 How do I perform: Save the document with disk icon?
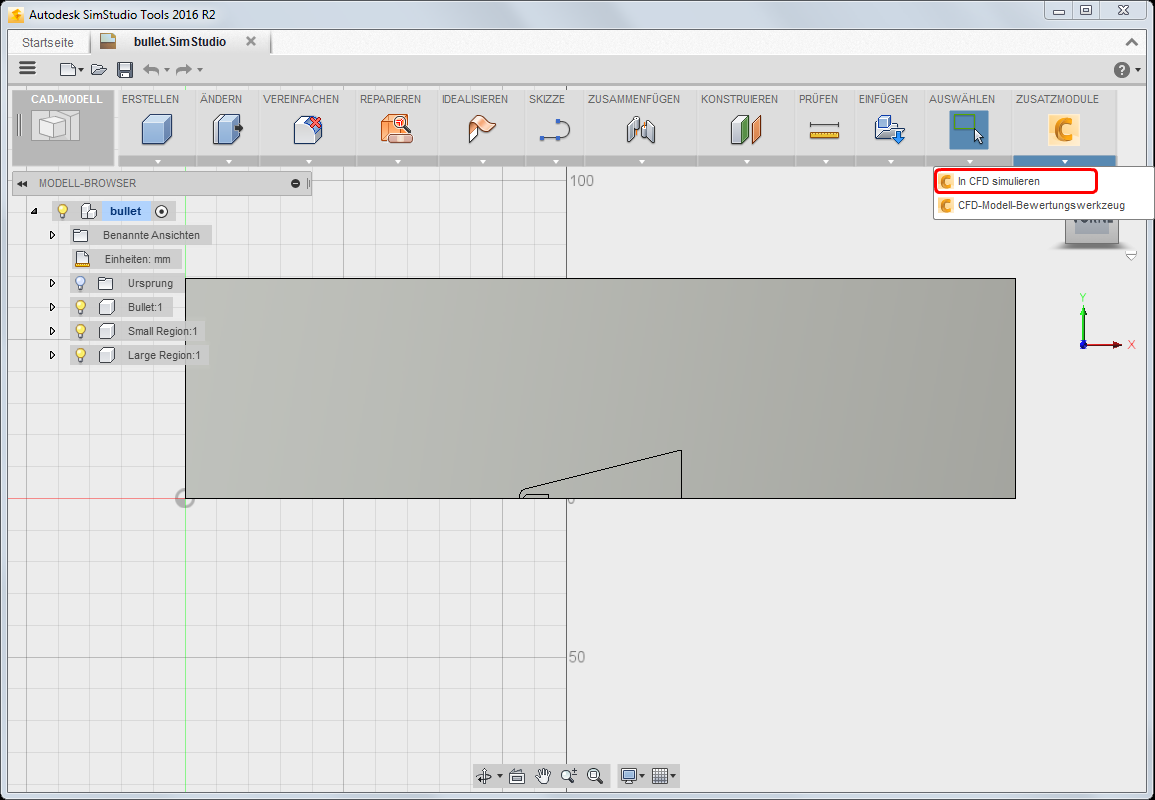[x=125, y=69]
